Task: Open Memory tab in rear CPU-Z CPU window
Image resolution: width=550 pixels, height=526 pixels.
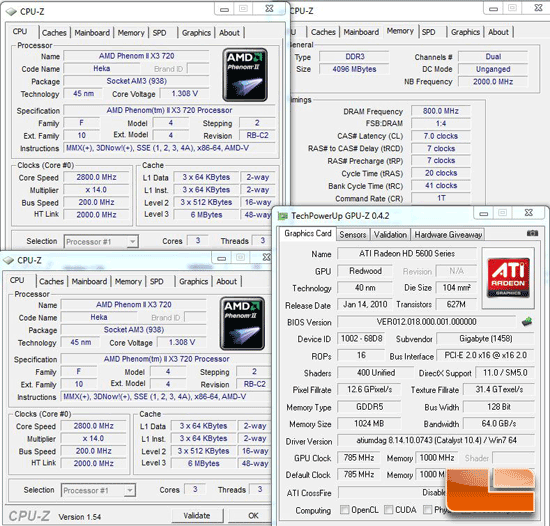Action: (x=131, y=33)
